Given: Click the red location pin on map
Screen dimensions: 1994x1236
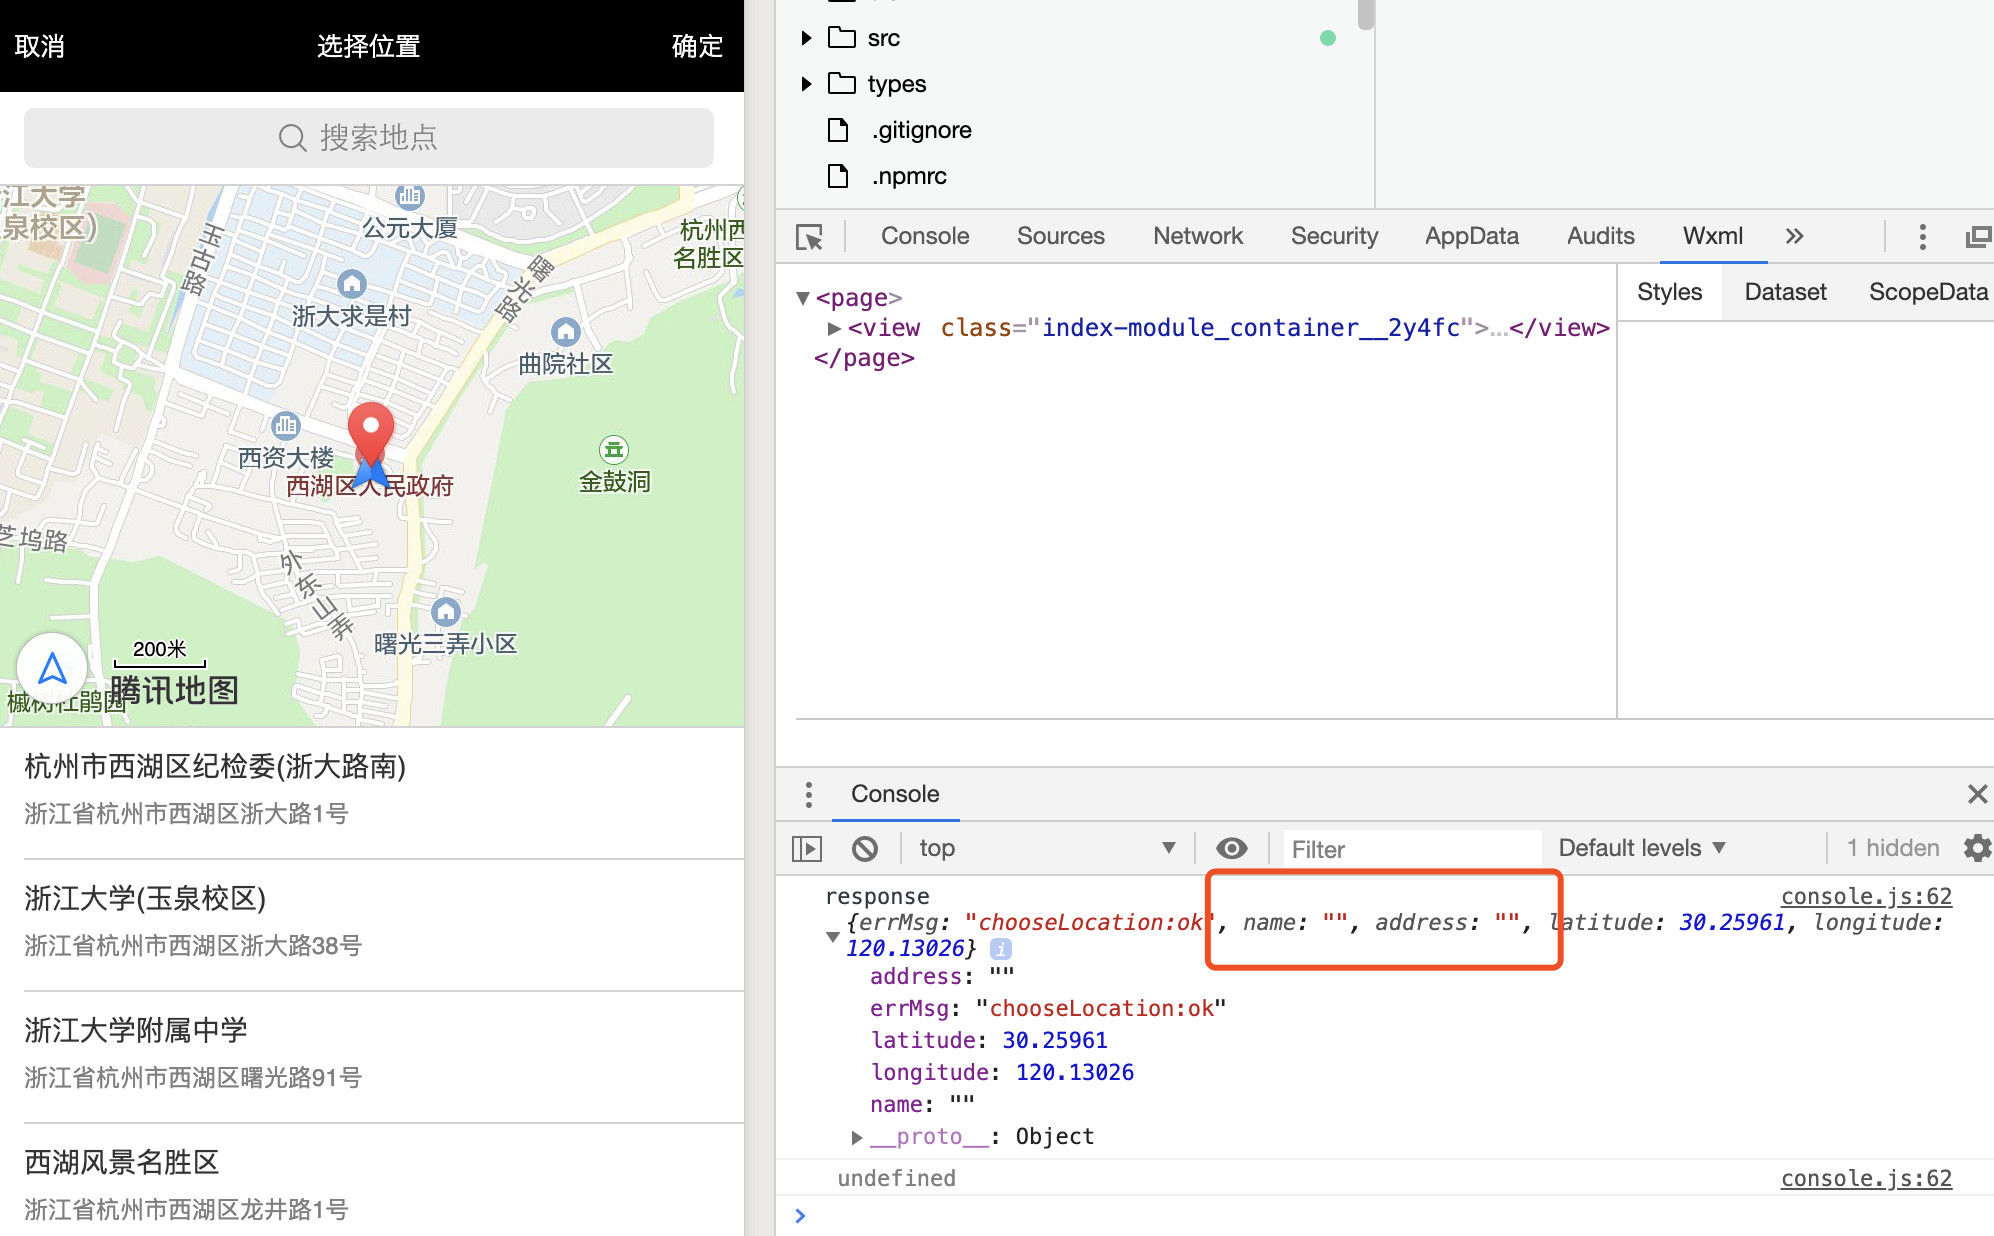Looking at the screenshot, I should (x=371, y=432).
